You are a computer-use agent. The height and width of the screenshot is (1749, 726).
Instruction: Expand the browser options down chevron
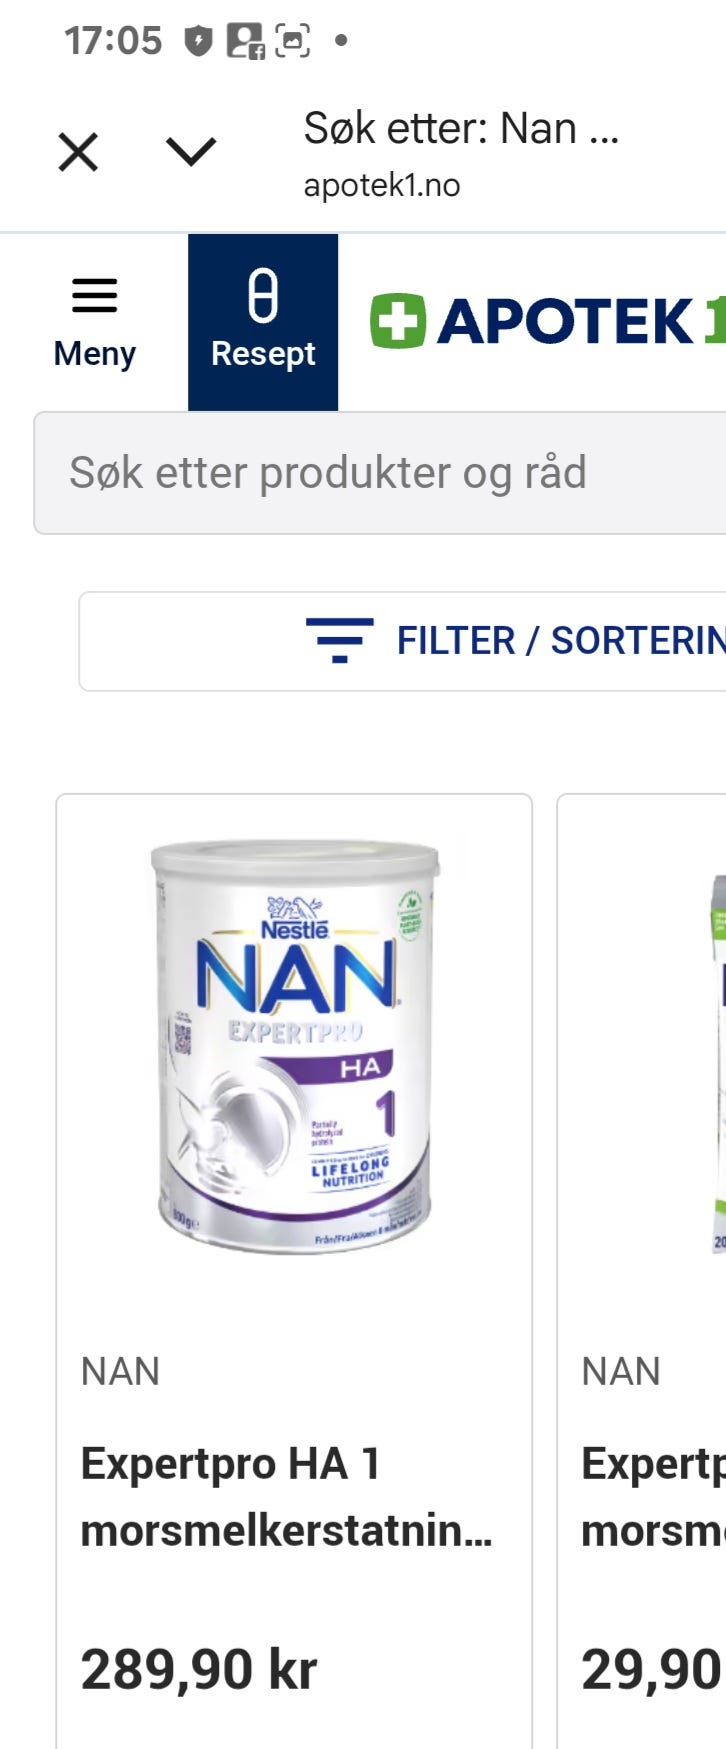[x=191, y=152]
